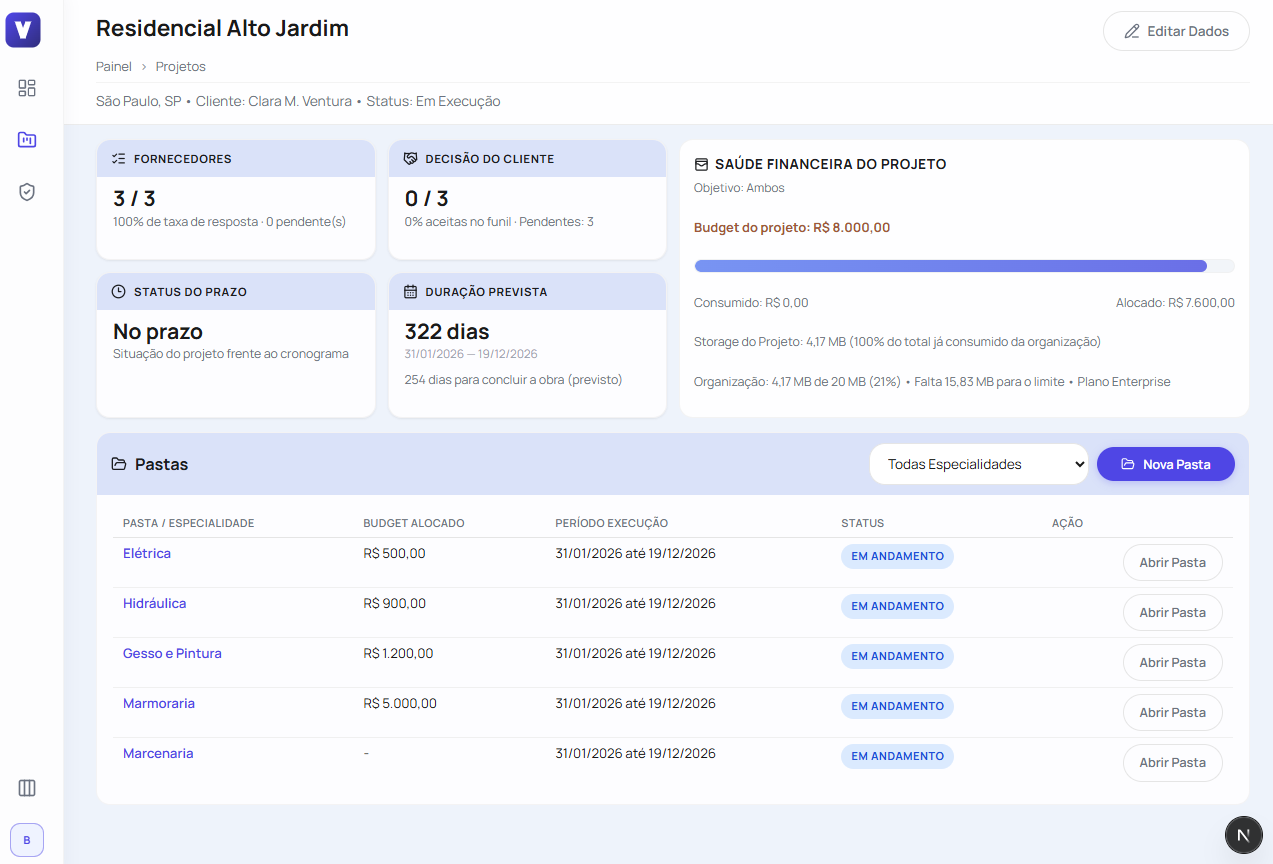
Task: Open the shield check icon in sidebar
Action: point(27,192)
